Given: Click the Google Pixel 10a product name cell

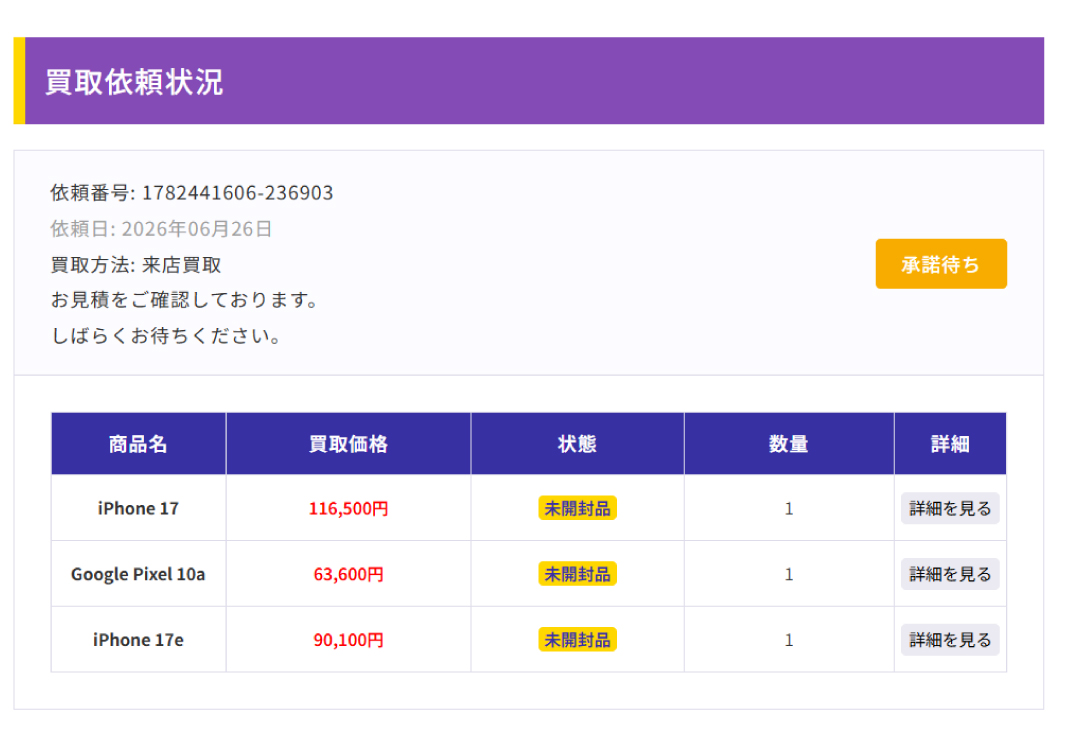Looking at the screenshot, I should coord(139,574).
